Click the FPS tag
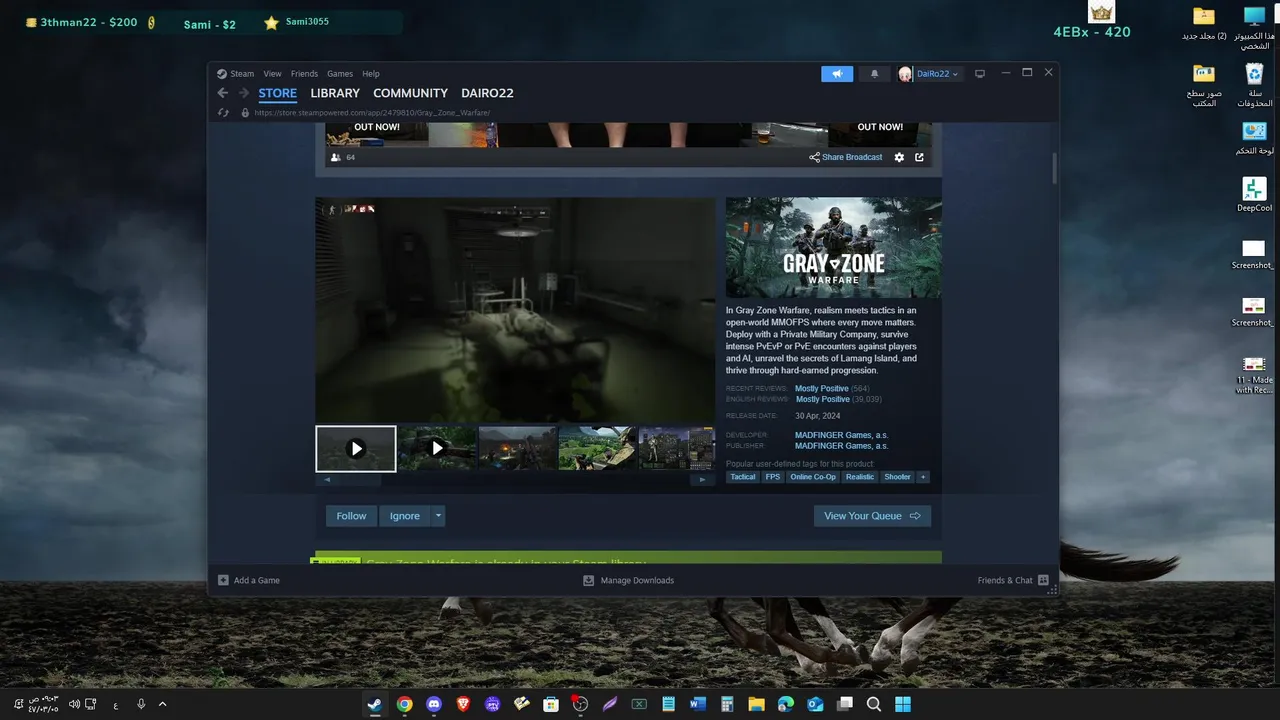 pyautogui.click(x=773, y=477)
